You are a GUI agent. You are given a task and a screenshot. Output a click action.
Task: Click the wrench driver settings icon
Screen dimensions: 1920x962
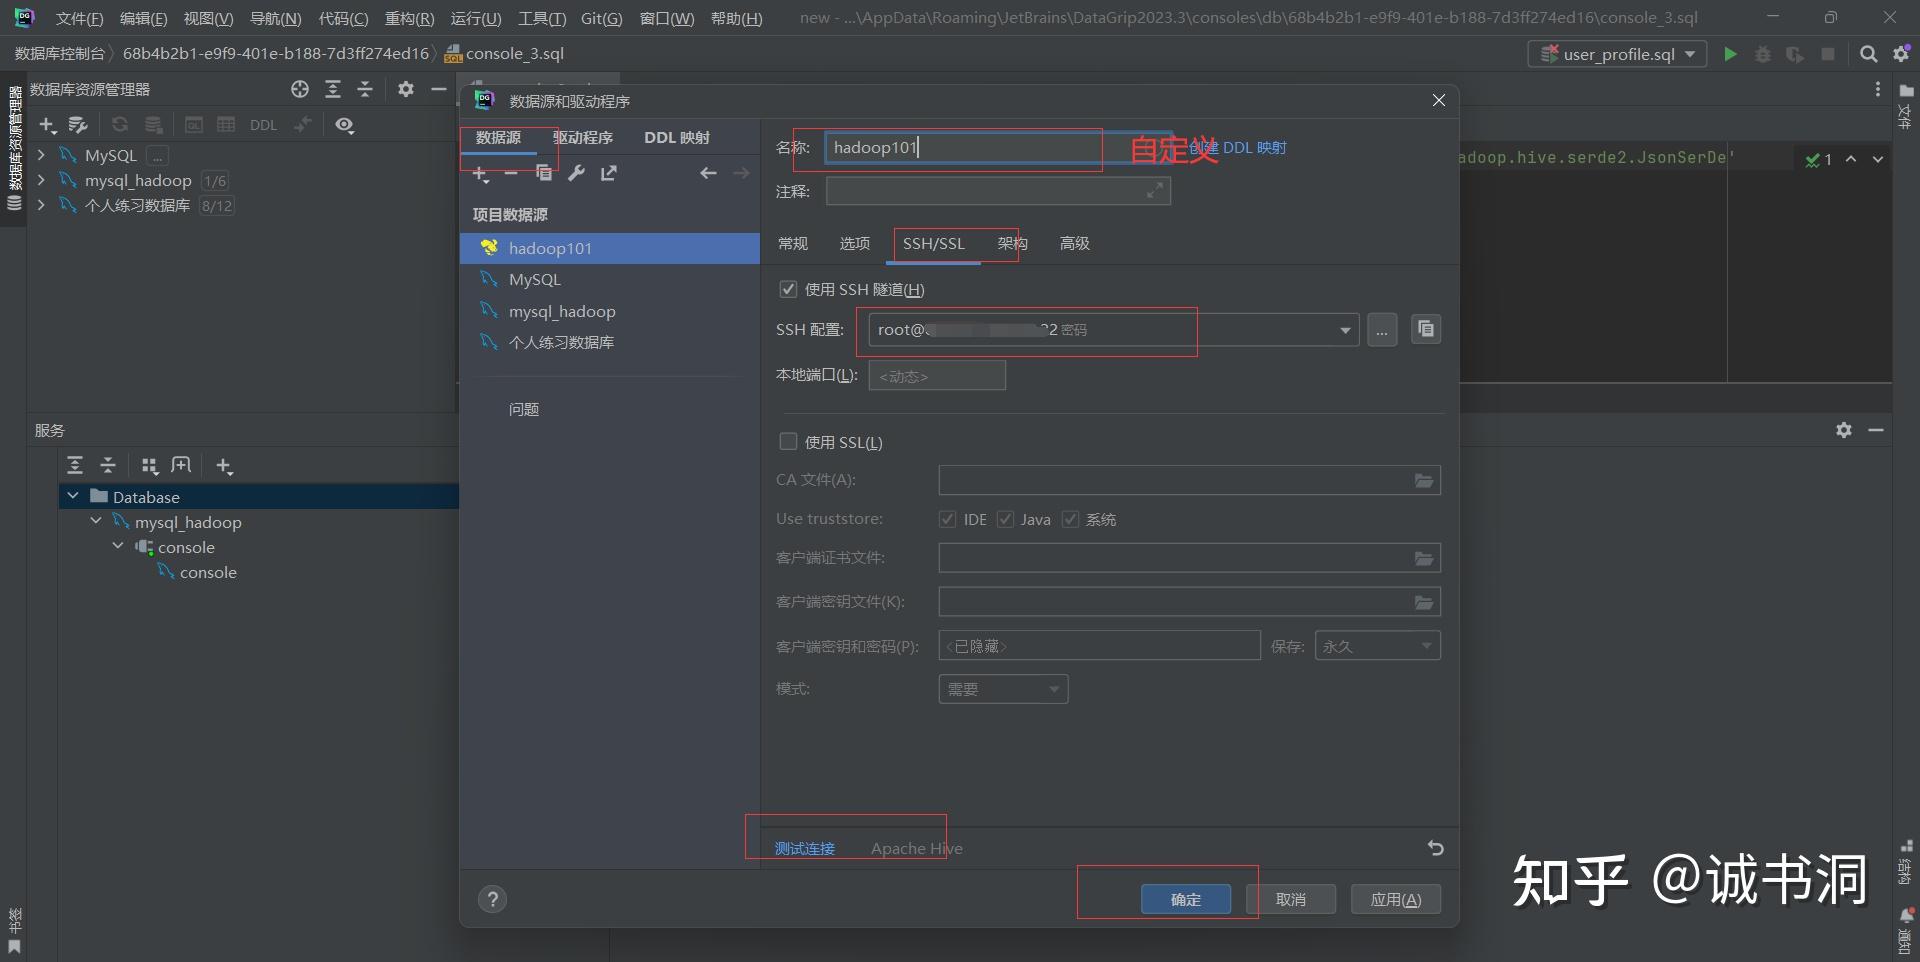[576, 173]
